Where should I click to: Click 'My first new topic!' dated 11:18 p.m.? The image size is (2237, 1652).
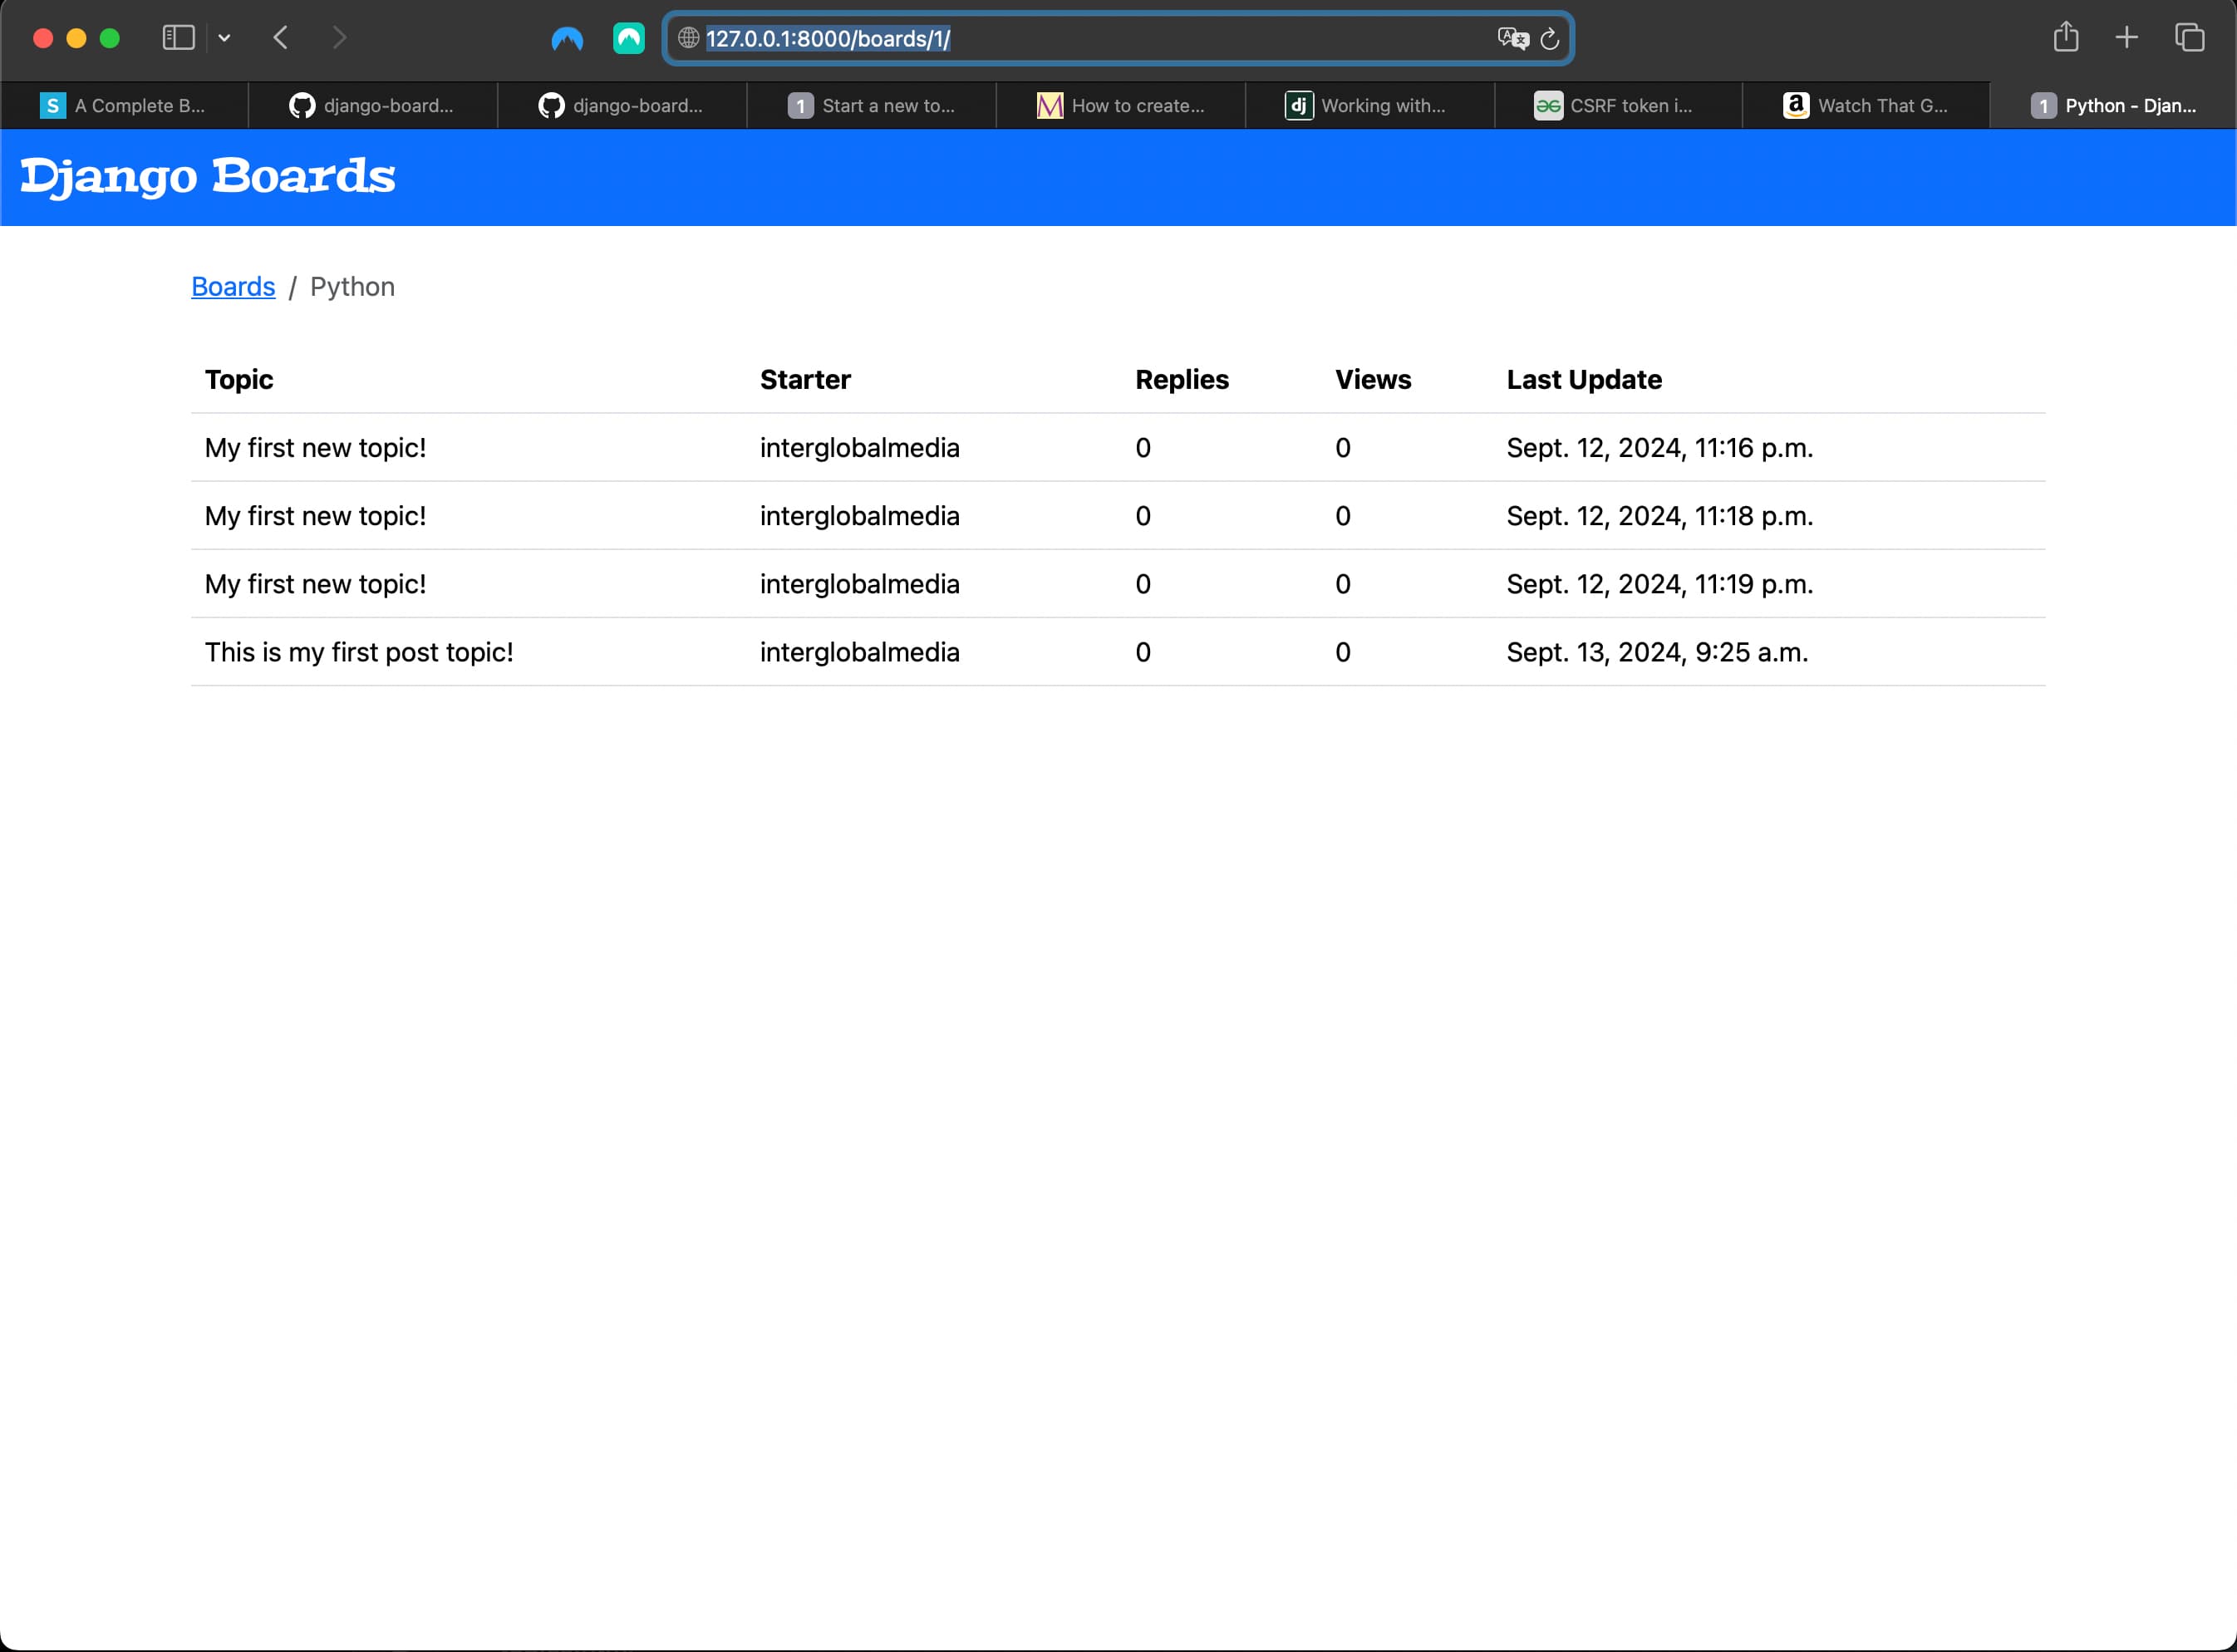coord(315,516)
